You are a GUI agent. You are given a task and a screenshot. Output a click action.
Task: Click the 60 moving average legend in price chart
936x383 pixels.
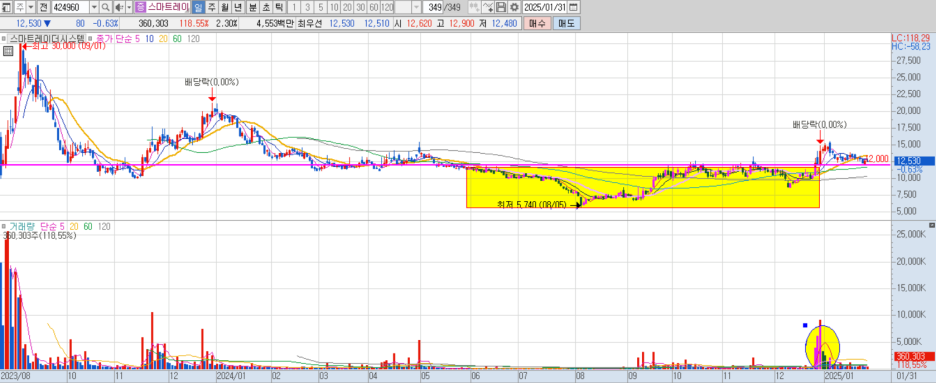tap(177, 38)
